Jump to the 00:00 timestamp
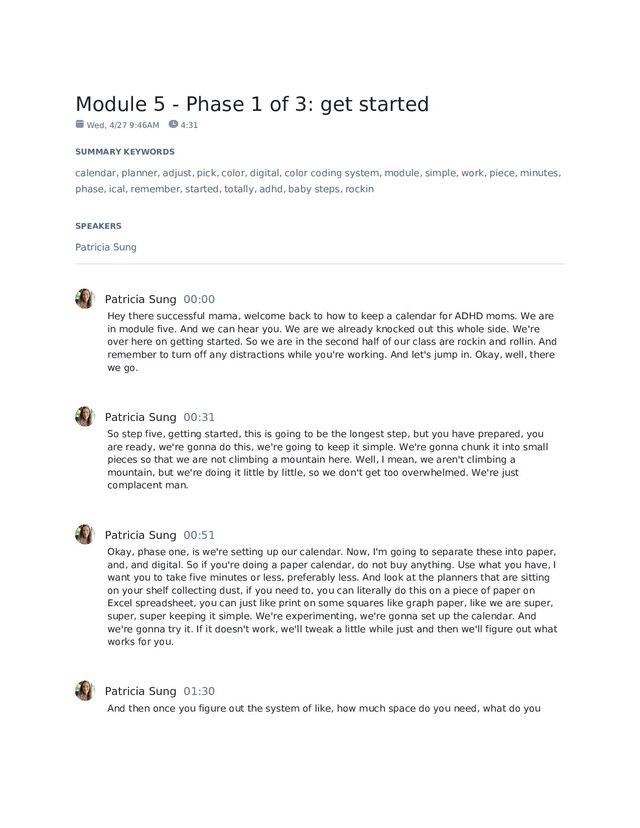640x828 pixels. (199, 299)
